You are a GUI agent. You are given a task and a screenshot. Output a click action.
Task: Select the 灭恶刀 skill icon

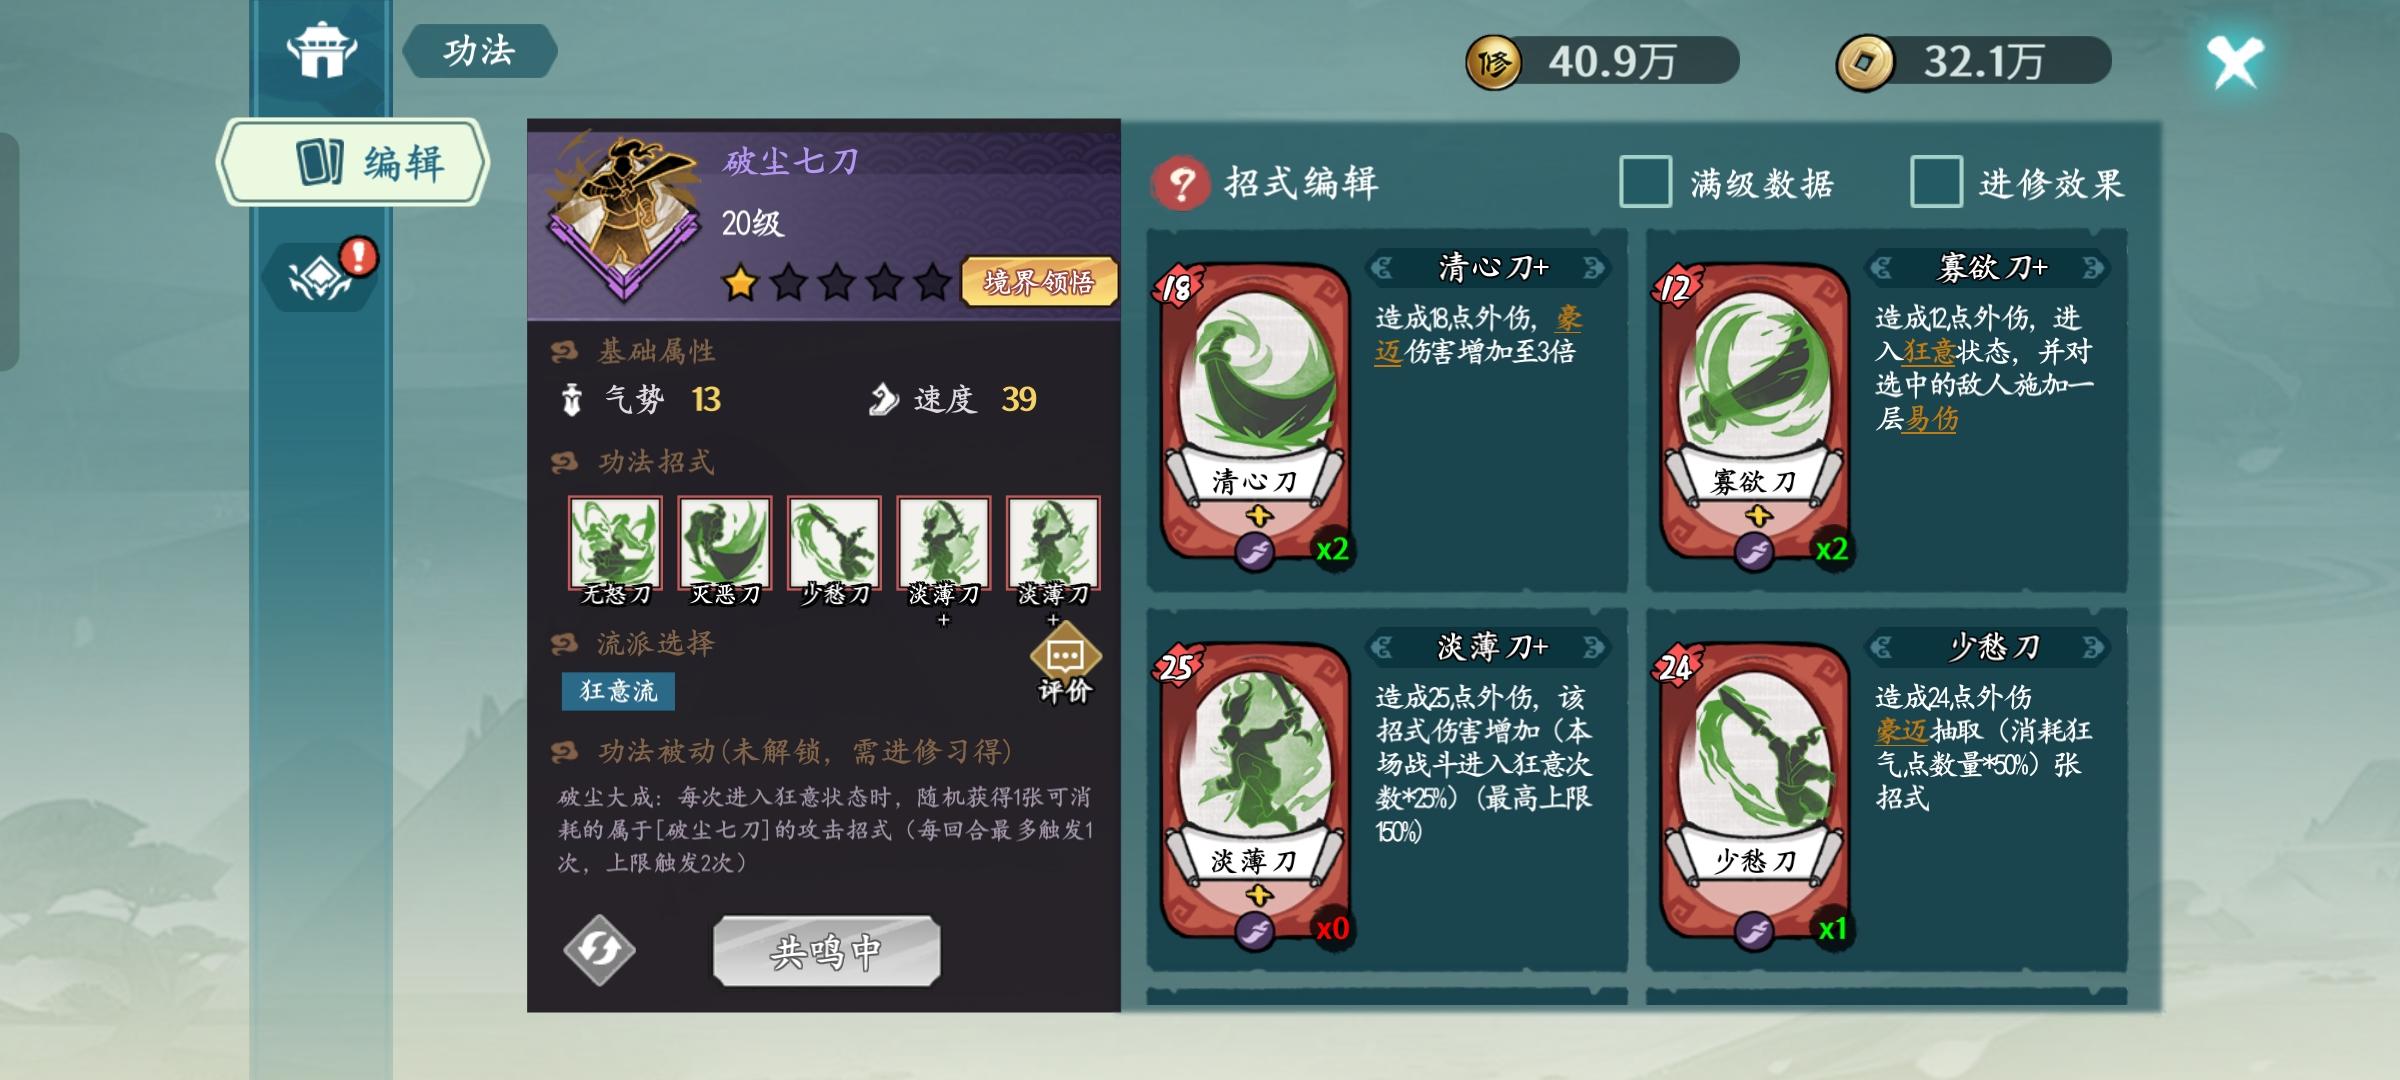tap(725, 552)
